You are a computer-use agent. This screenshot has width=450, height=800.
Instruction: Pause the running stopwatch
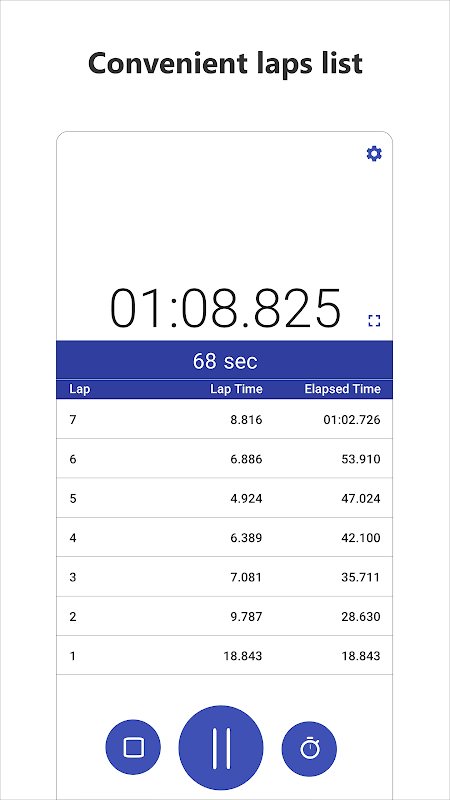(221, 748)
